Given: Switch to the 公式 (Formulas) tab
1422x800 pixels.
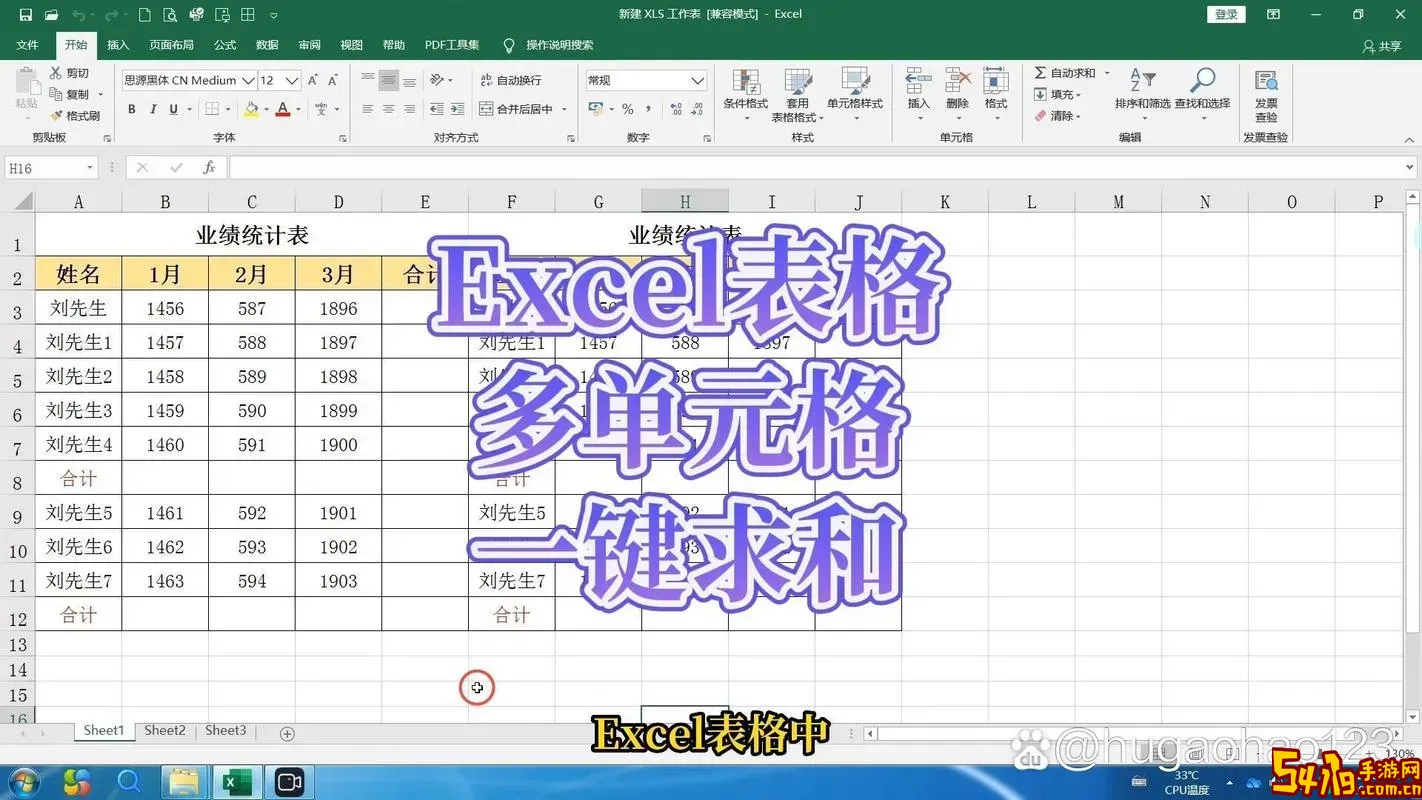Looking at the screenshot, I should point(225,45).
